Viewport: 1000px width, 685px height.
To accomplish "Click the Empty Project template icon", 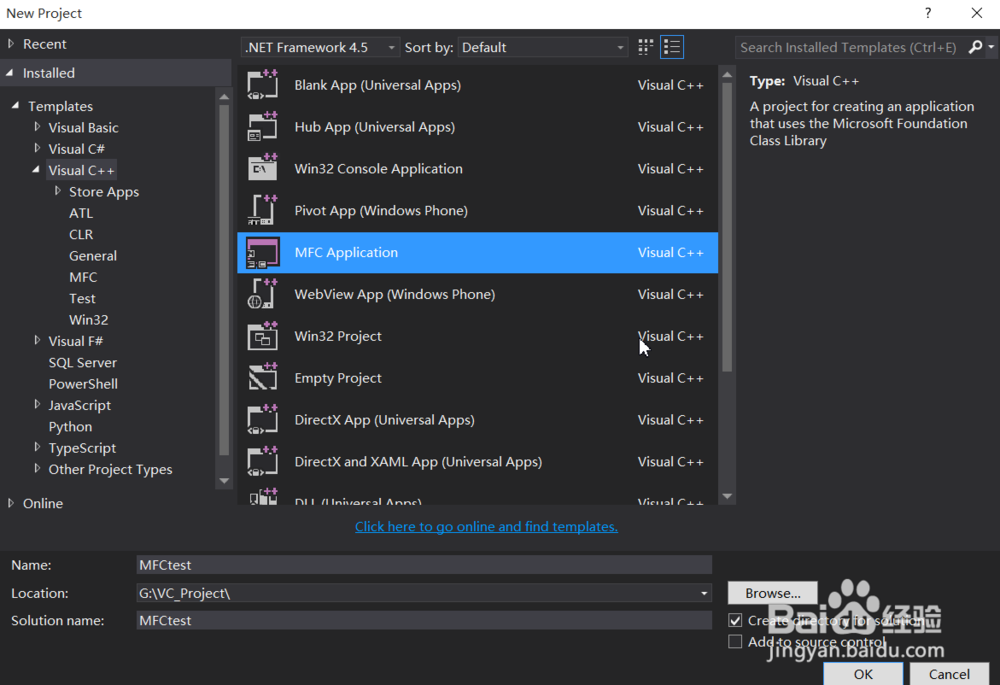I will pyautogui.click(x=263, y=378).
